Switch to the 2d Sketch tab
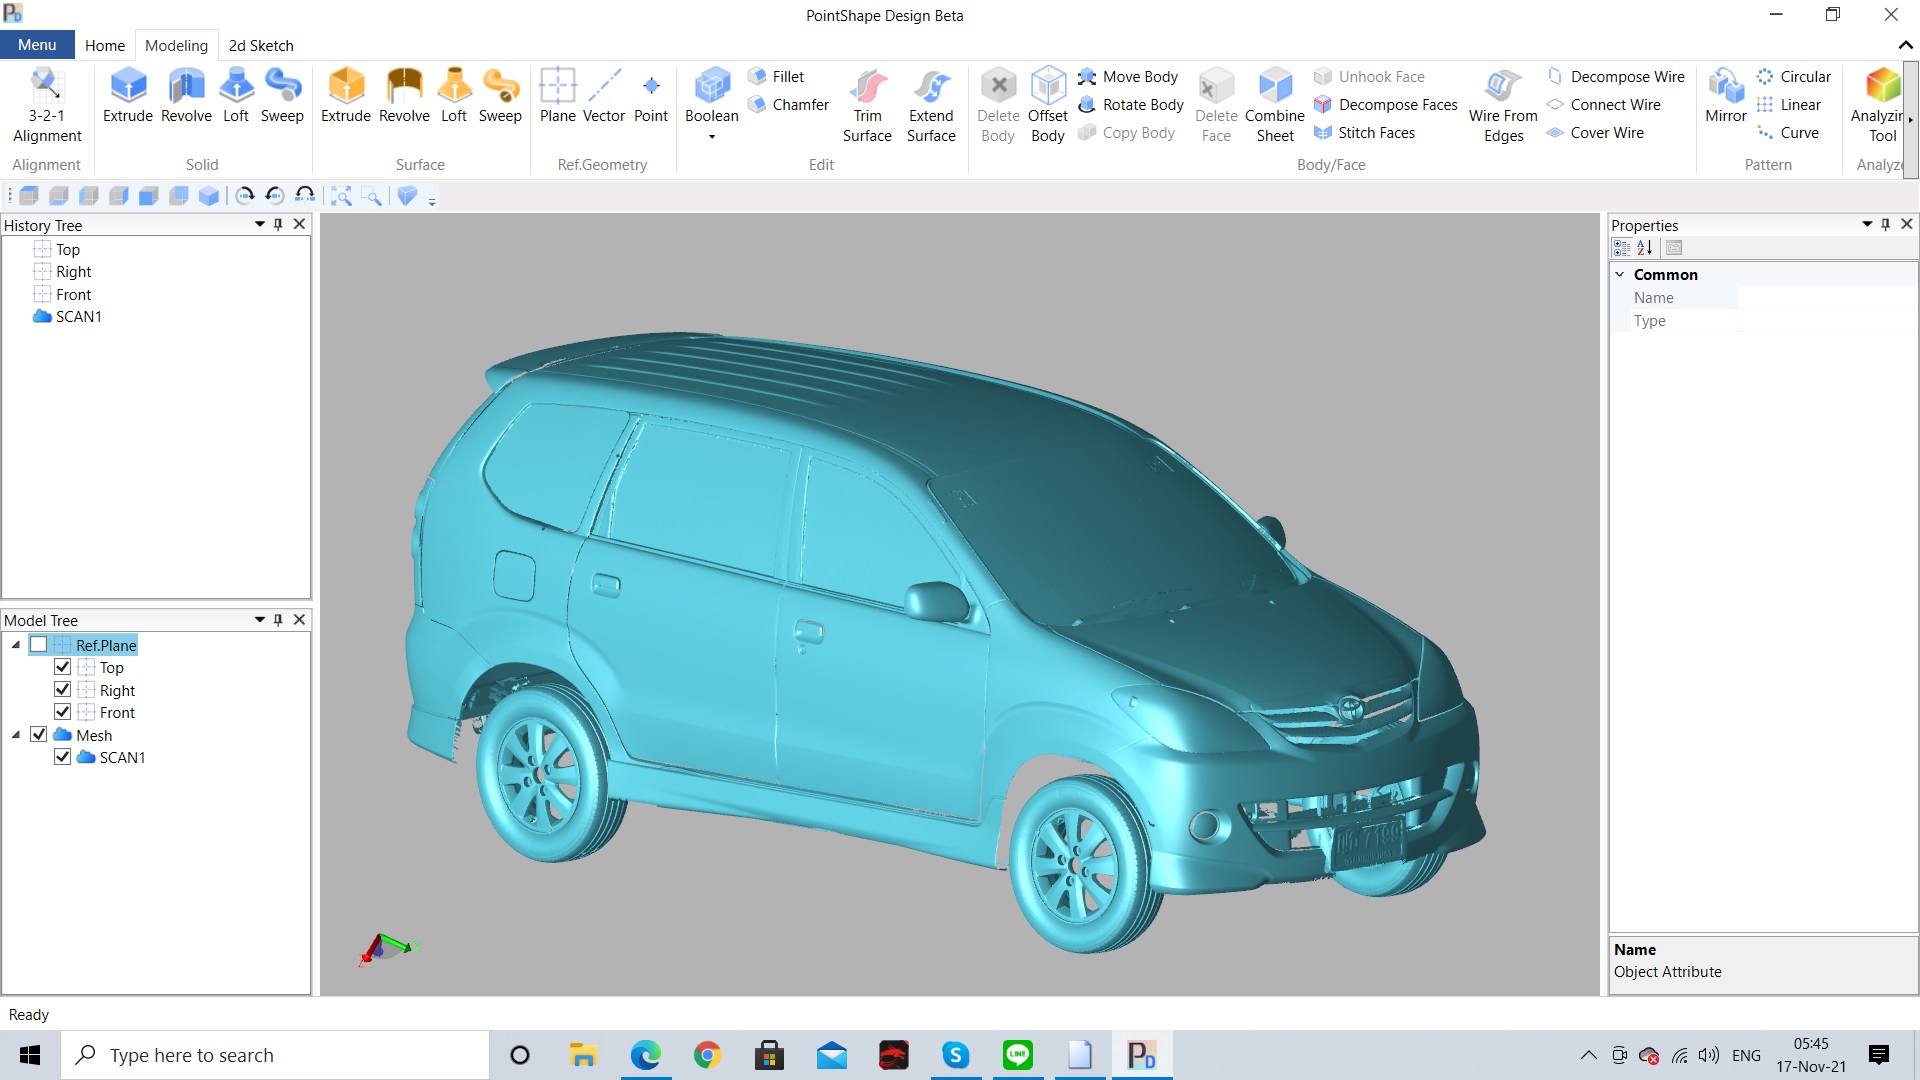Screen dimensions: 1920x1080 point(260,45)
